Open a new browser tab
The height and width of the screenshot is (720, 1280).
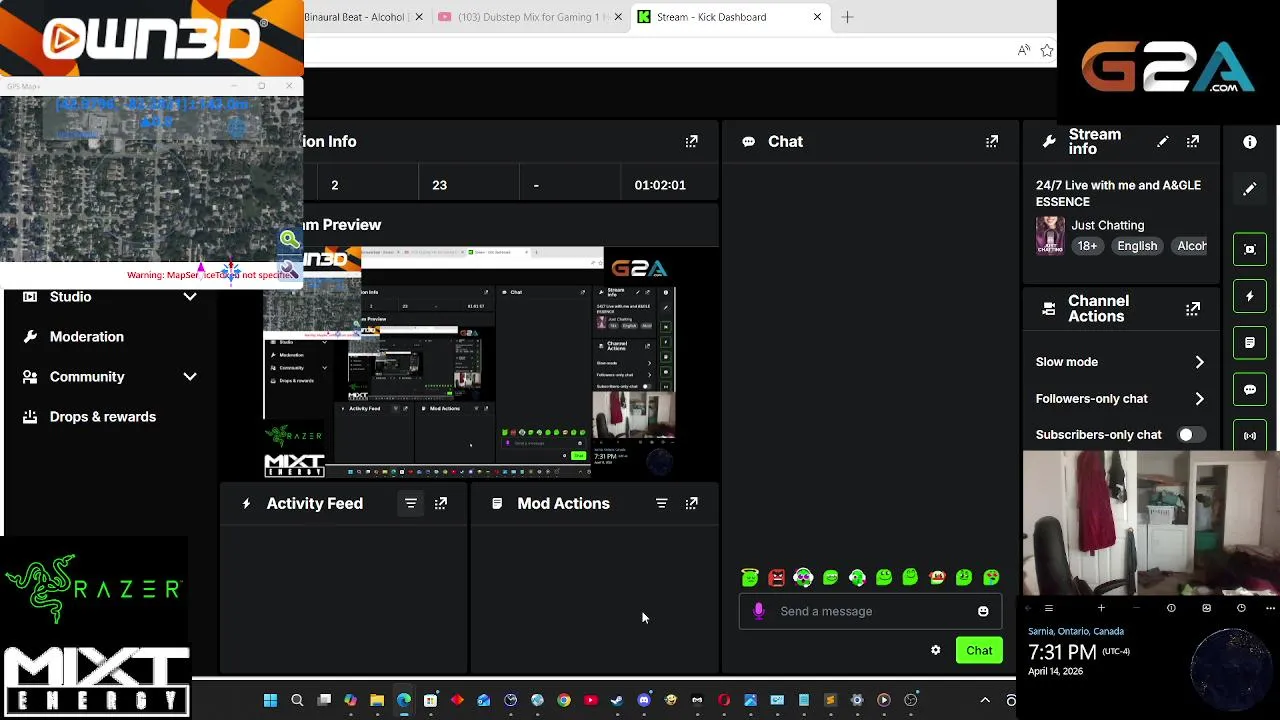coord(847,17)
